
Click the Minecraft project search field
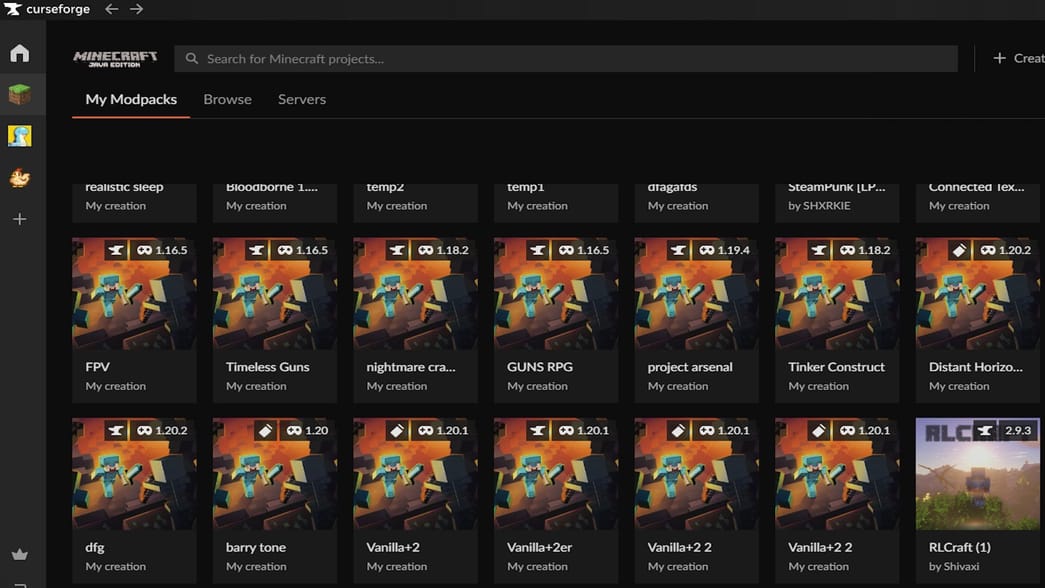(560, 58)
